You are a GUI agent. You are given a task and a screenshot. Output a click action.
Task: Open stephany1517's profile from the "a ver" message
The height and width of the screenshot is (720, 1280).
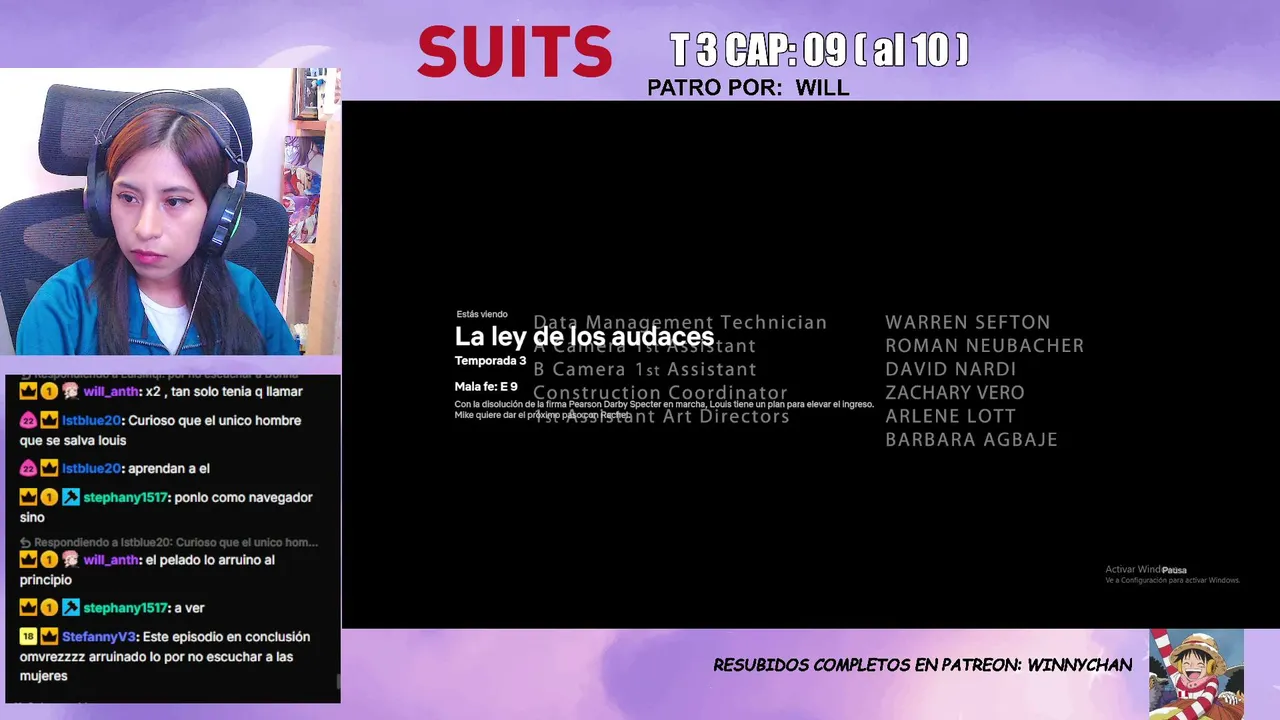pyautogui.click(x=125, y=608)
